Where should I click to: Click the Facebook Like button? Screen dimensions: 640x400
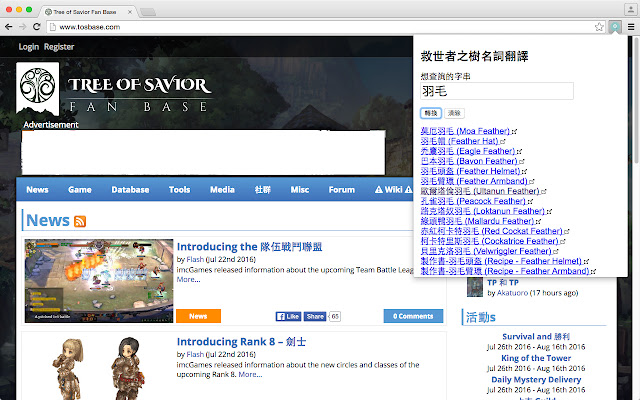coord(288,316)
